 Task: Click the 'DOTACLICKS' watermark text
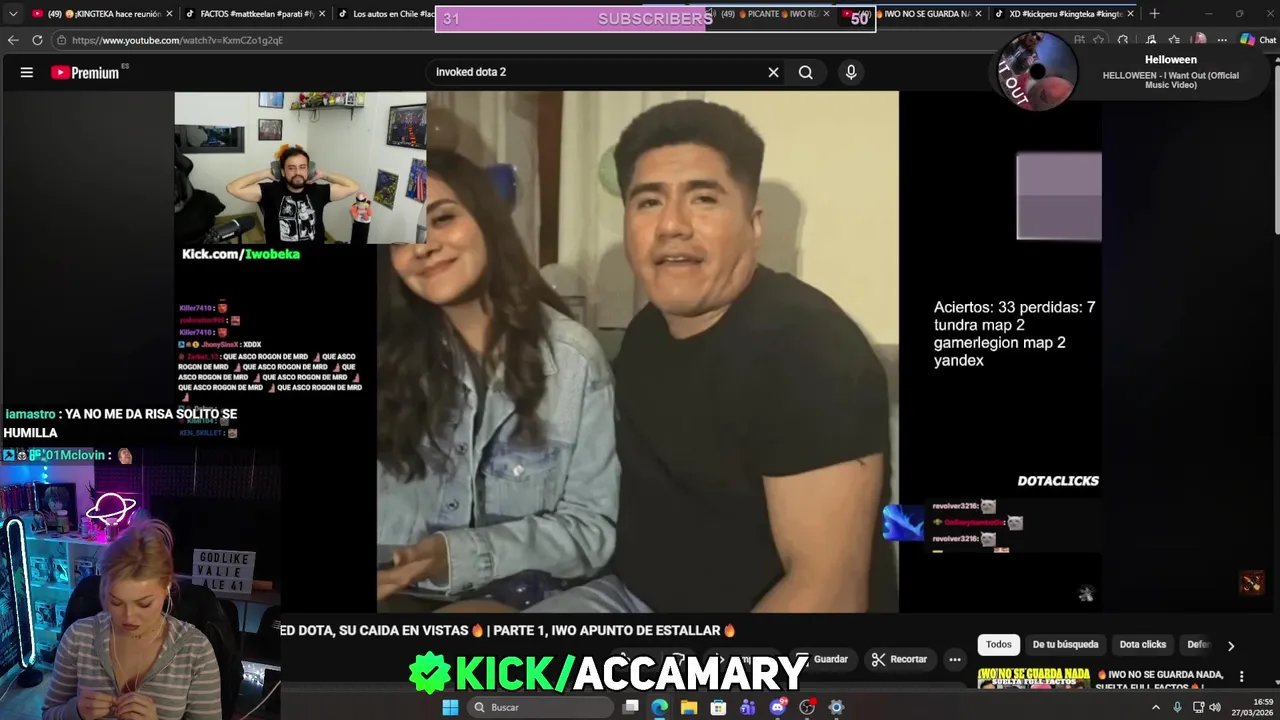tap(1058, 481)
